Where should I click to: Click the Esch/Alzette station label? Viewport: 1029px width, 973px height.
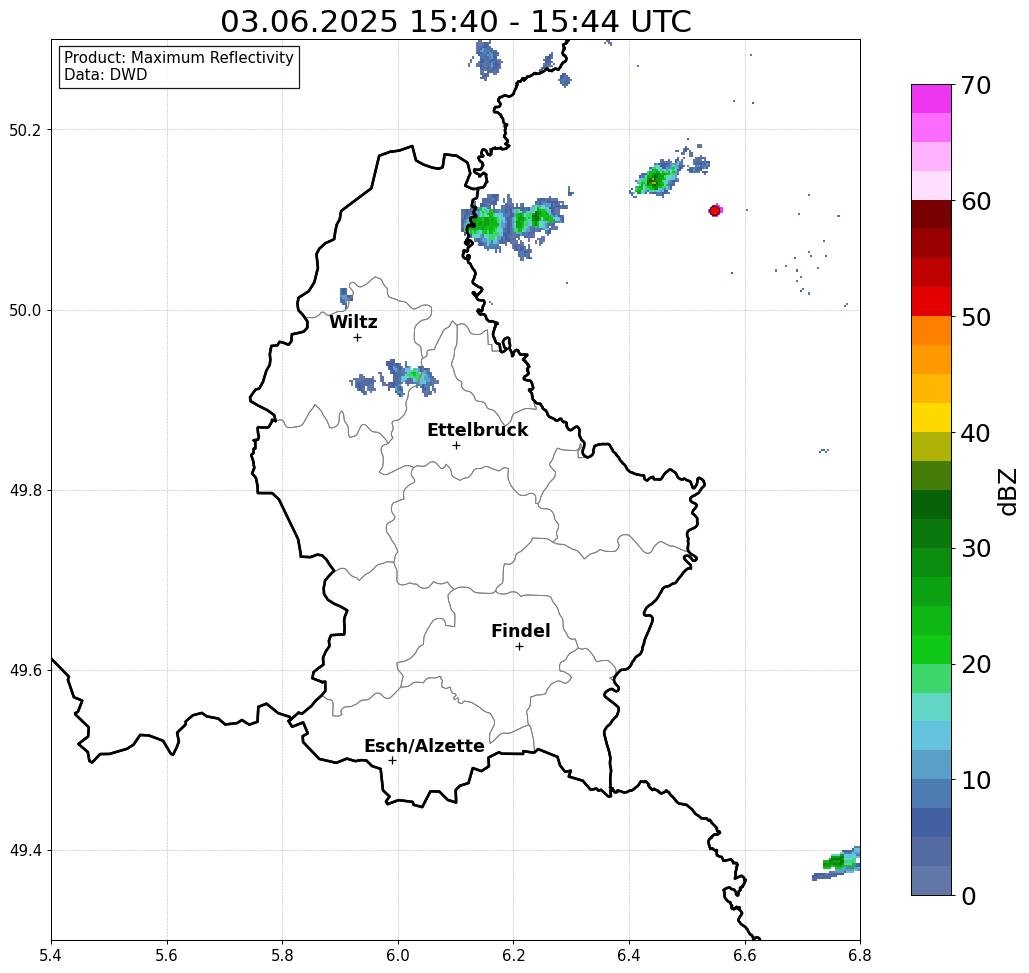(x=424, y=746)
